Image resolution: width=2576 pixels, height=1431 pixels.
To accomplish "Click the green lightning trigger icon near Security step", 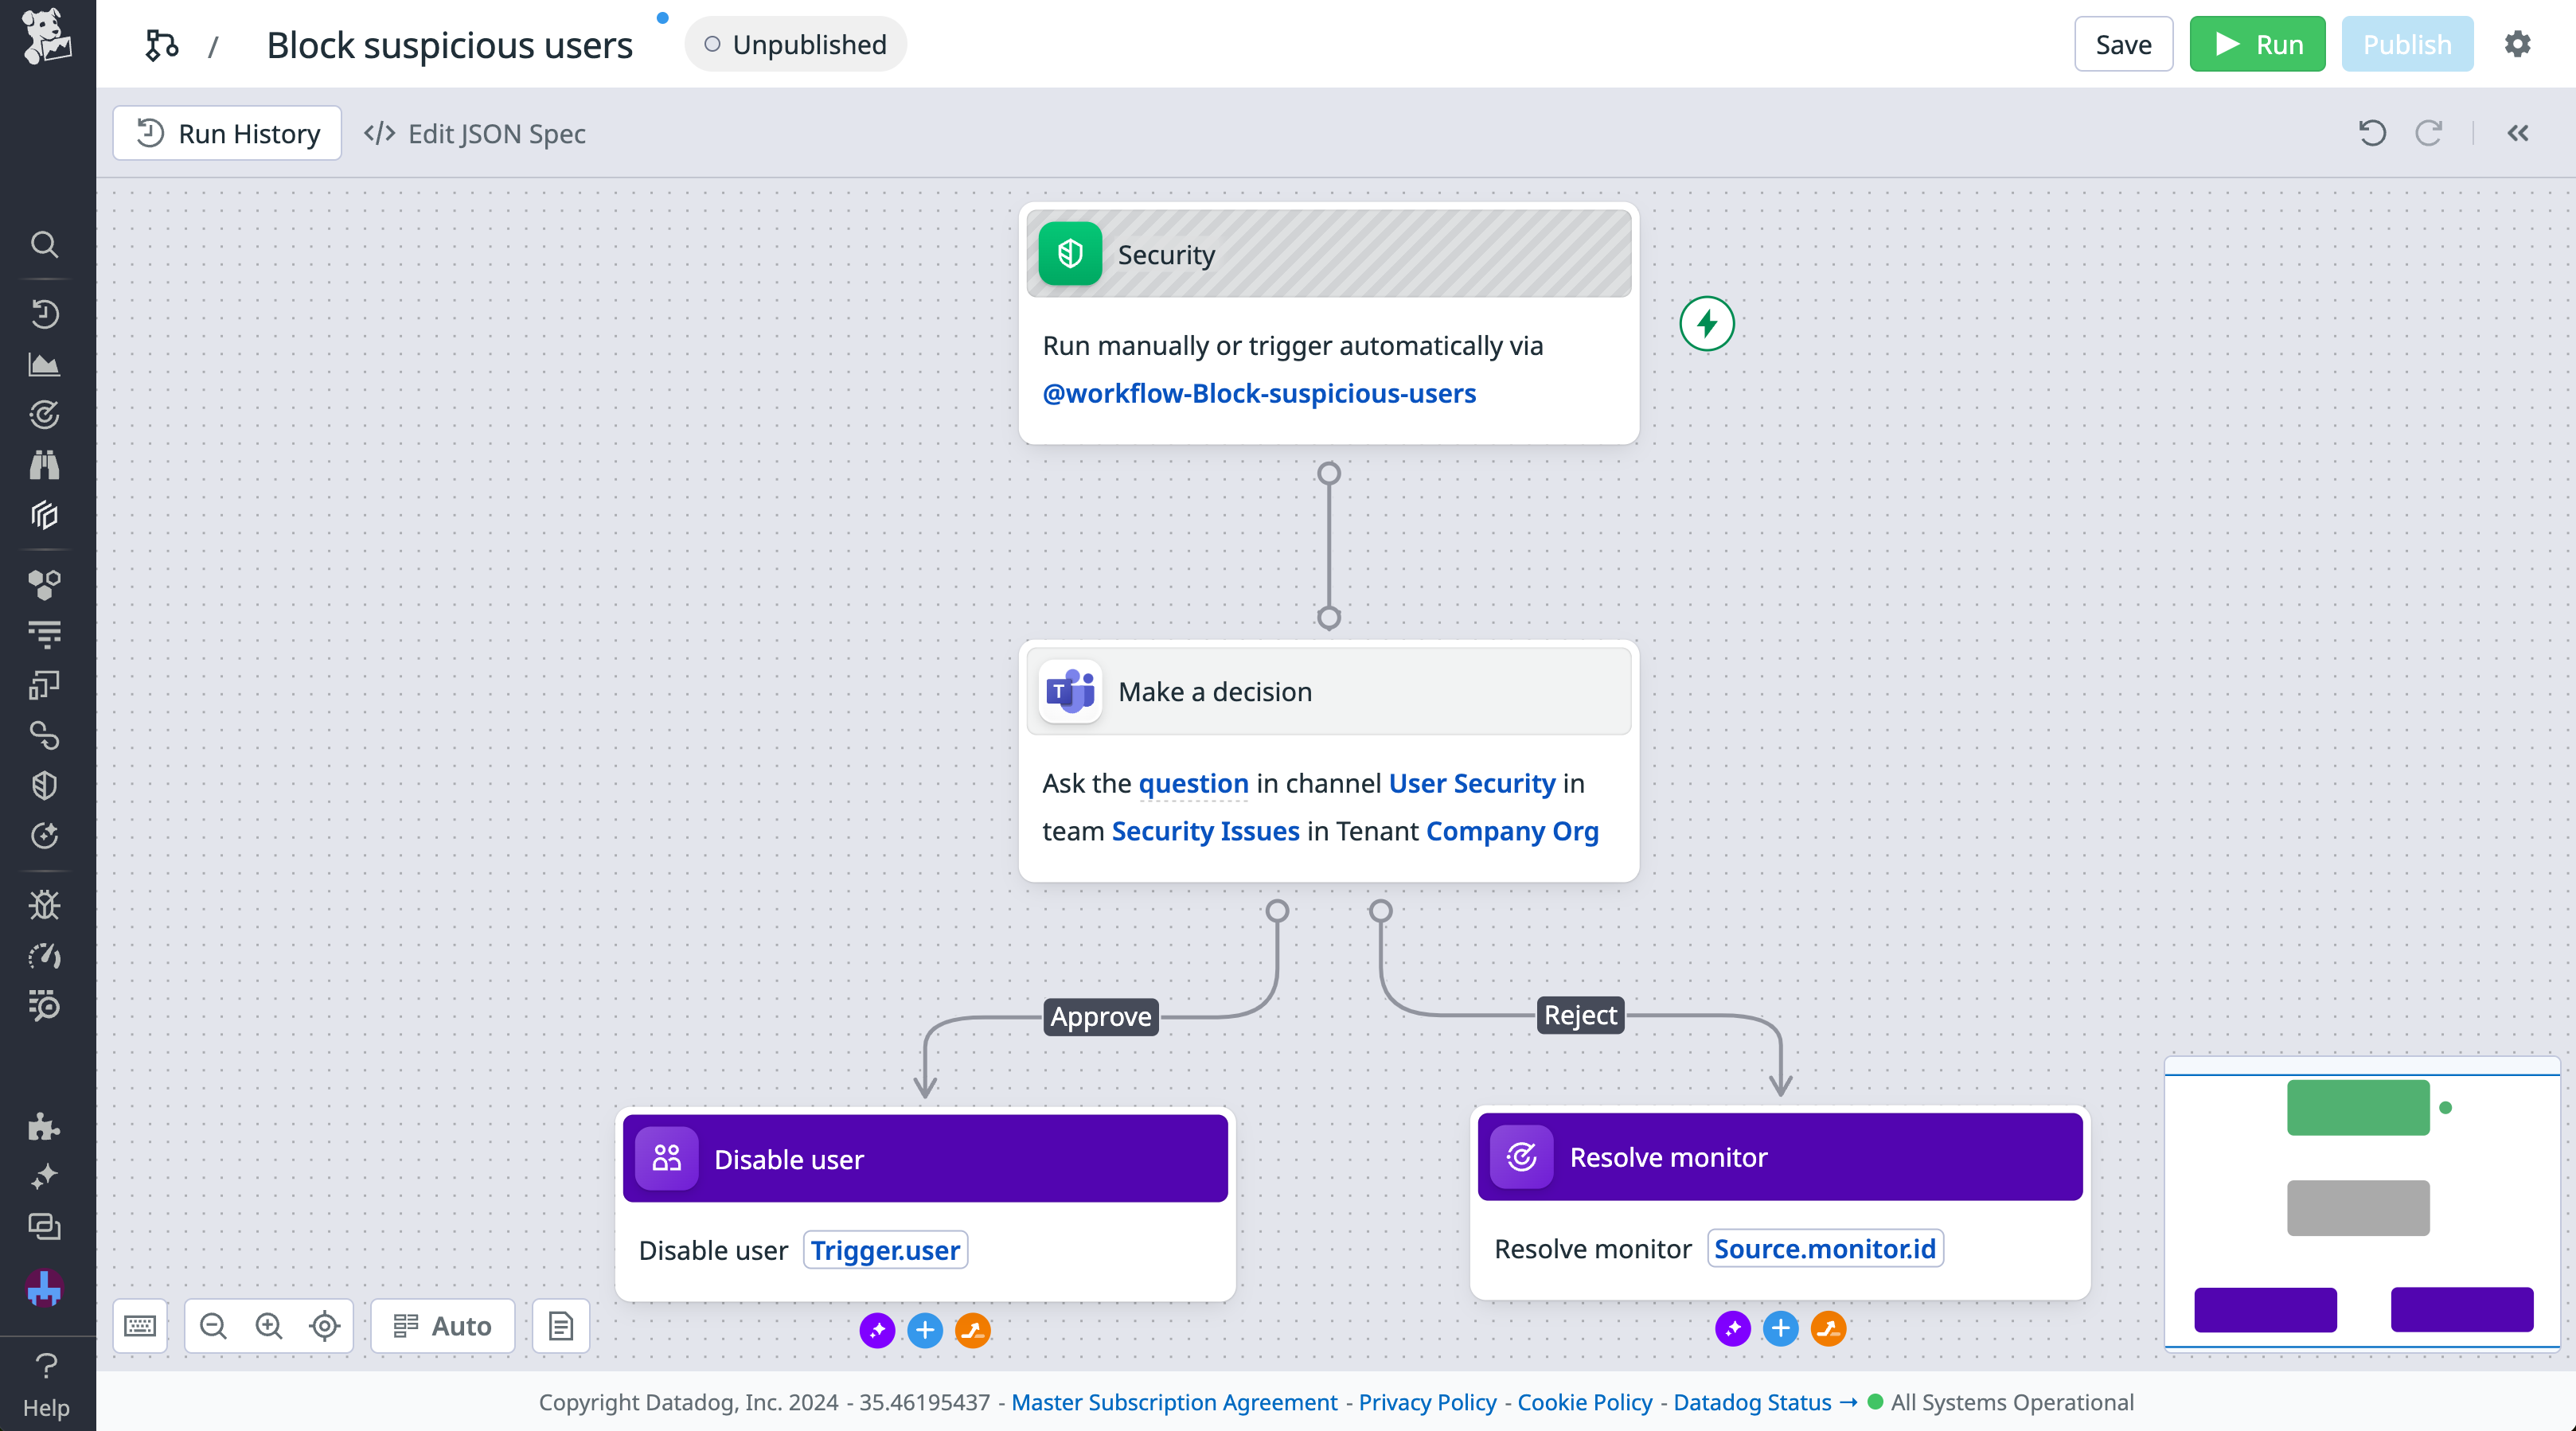I will [1707, 324].
